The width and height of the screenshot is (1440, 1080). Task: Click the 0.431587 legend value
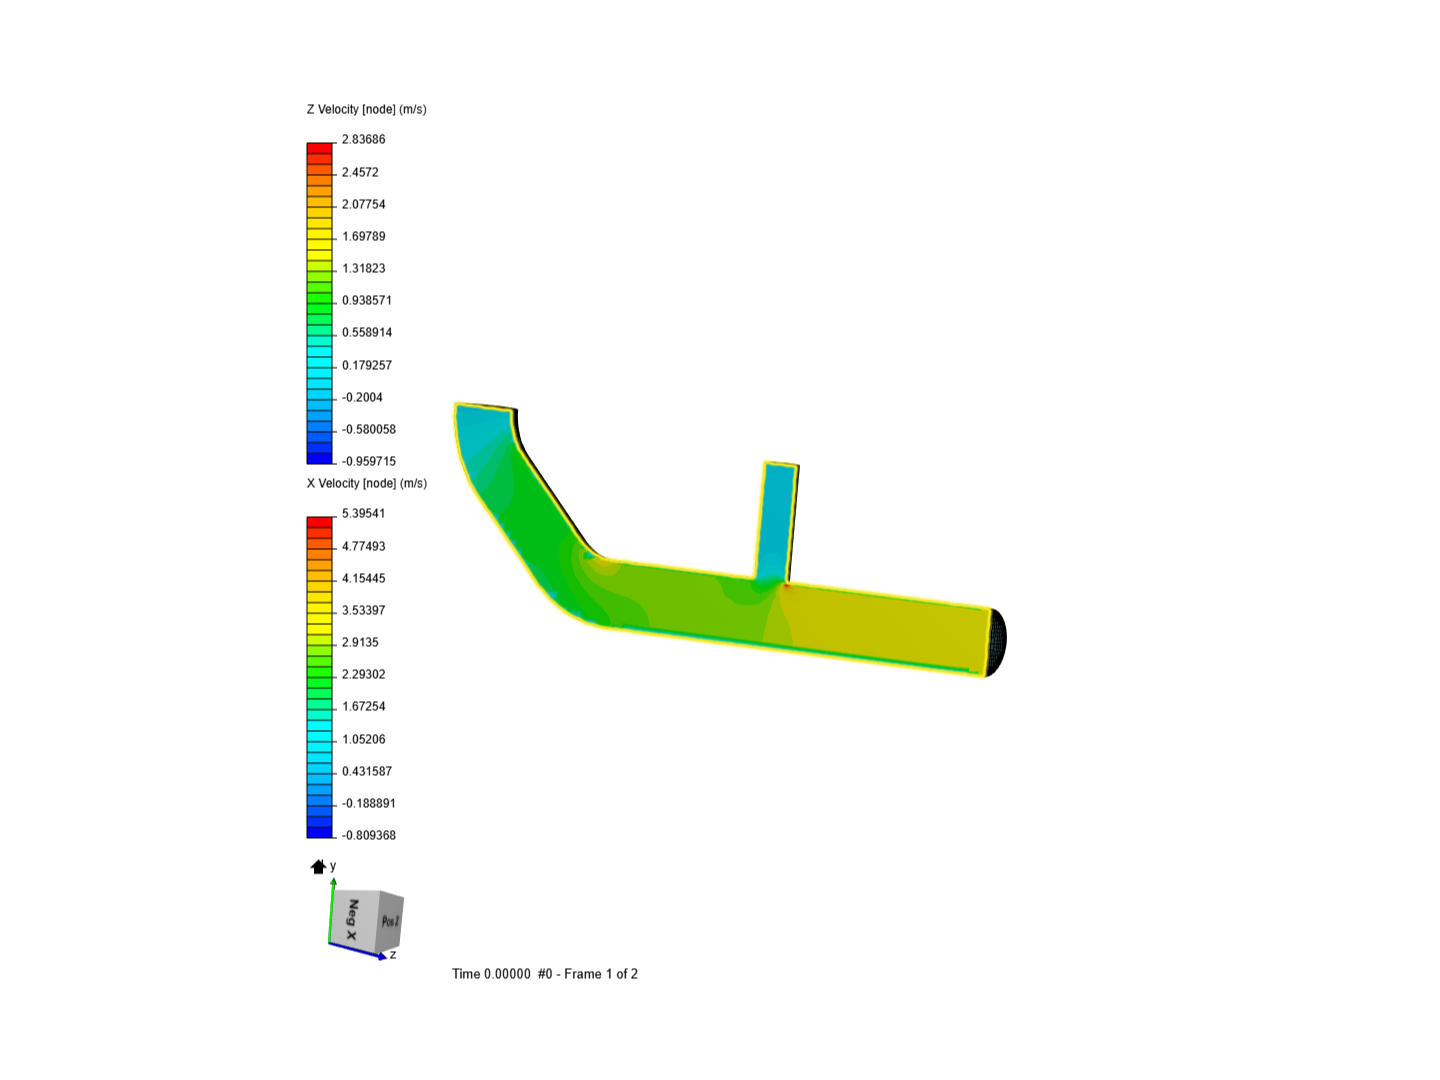[367, 771]
